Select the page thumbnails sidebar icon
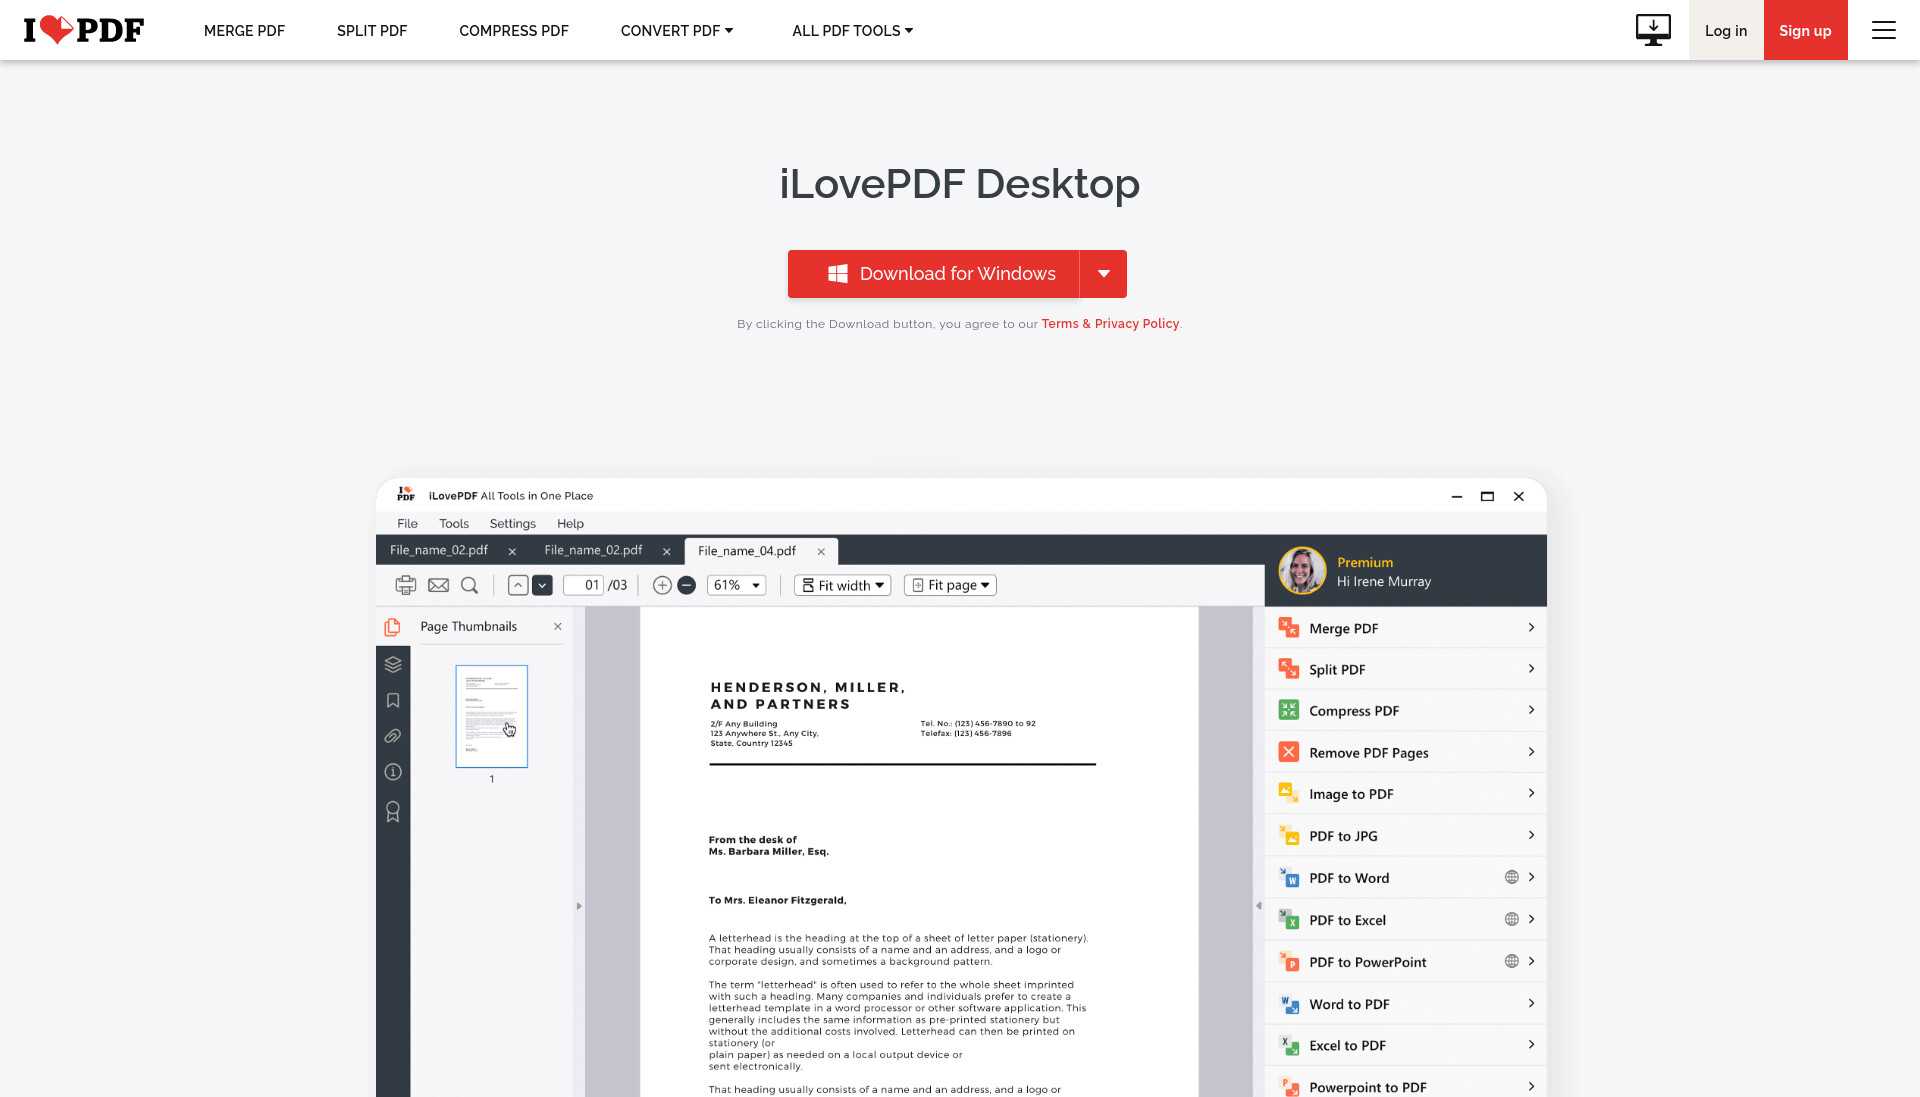The height and width of the screenshot is (1097, 1920). coord(392,627)
